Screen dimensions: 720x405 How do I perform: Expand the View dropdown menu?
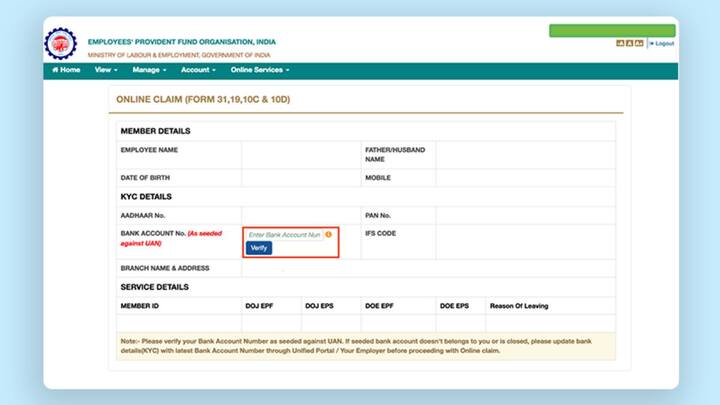click(106, 70)
